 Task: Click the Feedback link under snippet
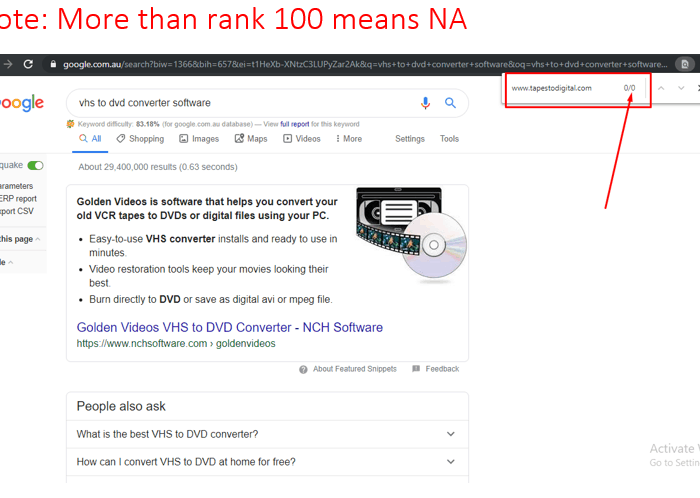[x=442, y=369]
